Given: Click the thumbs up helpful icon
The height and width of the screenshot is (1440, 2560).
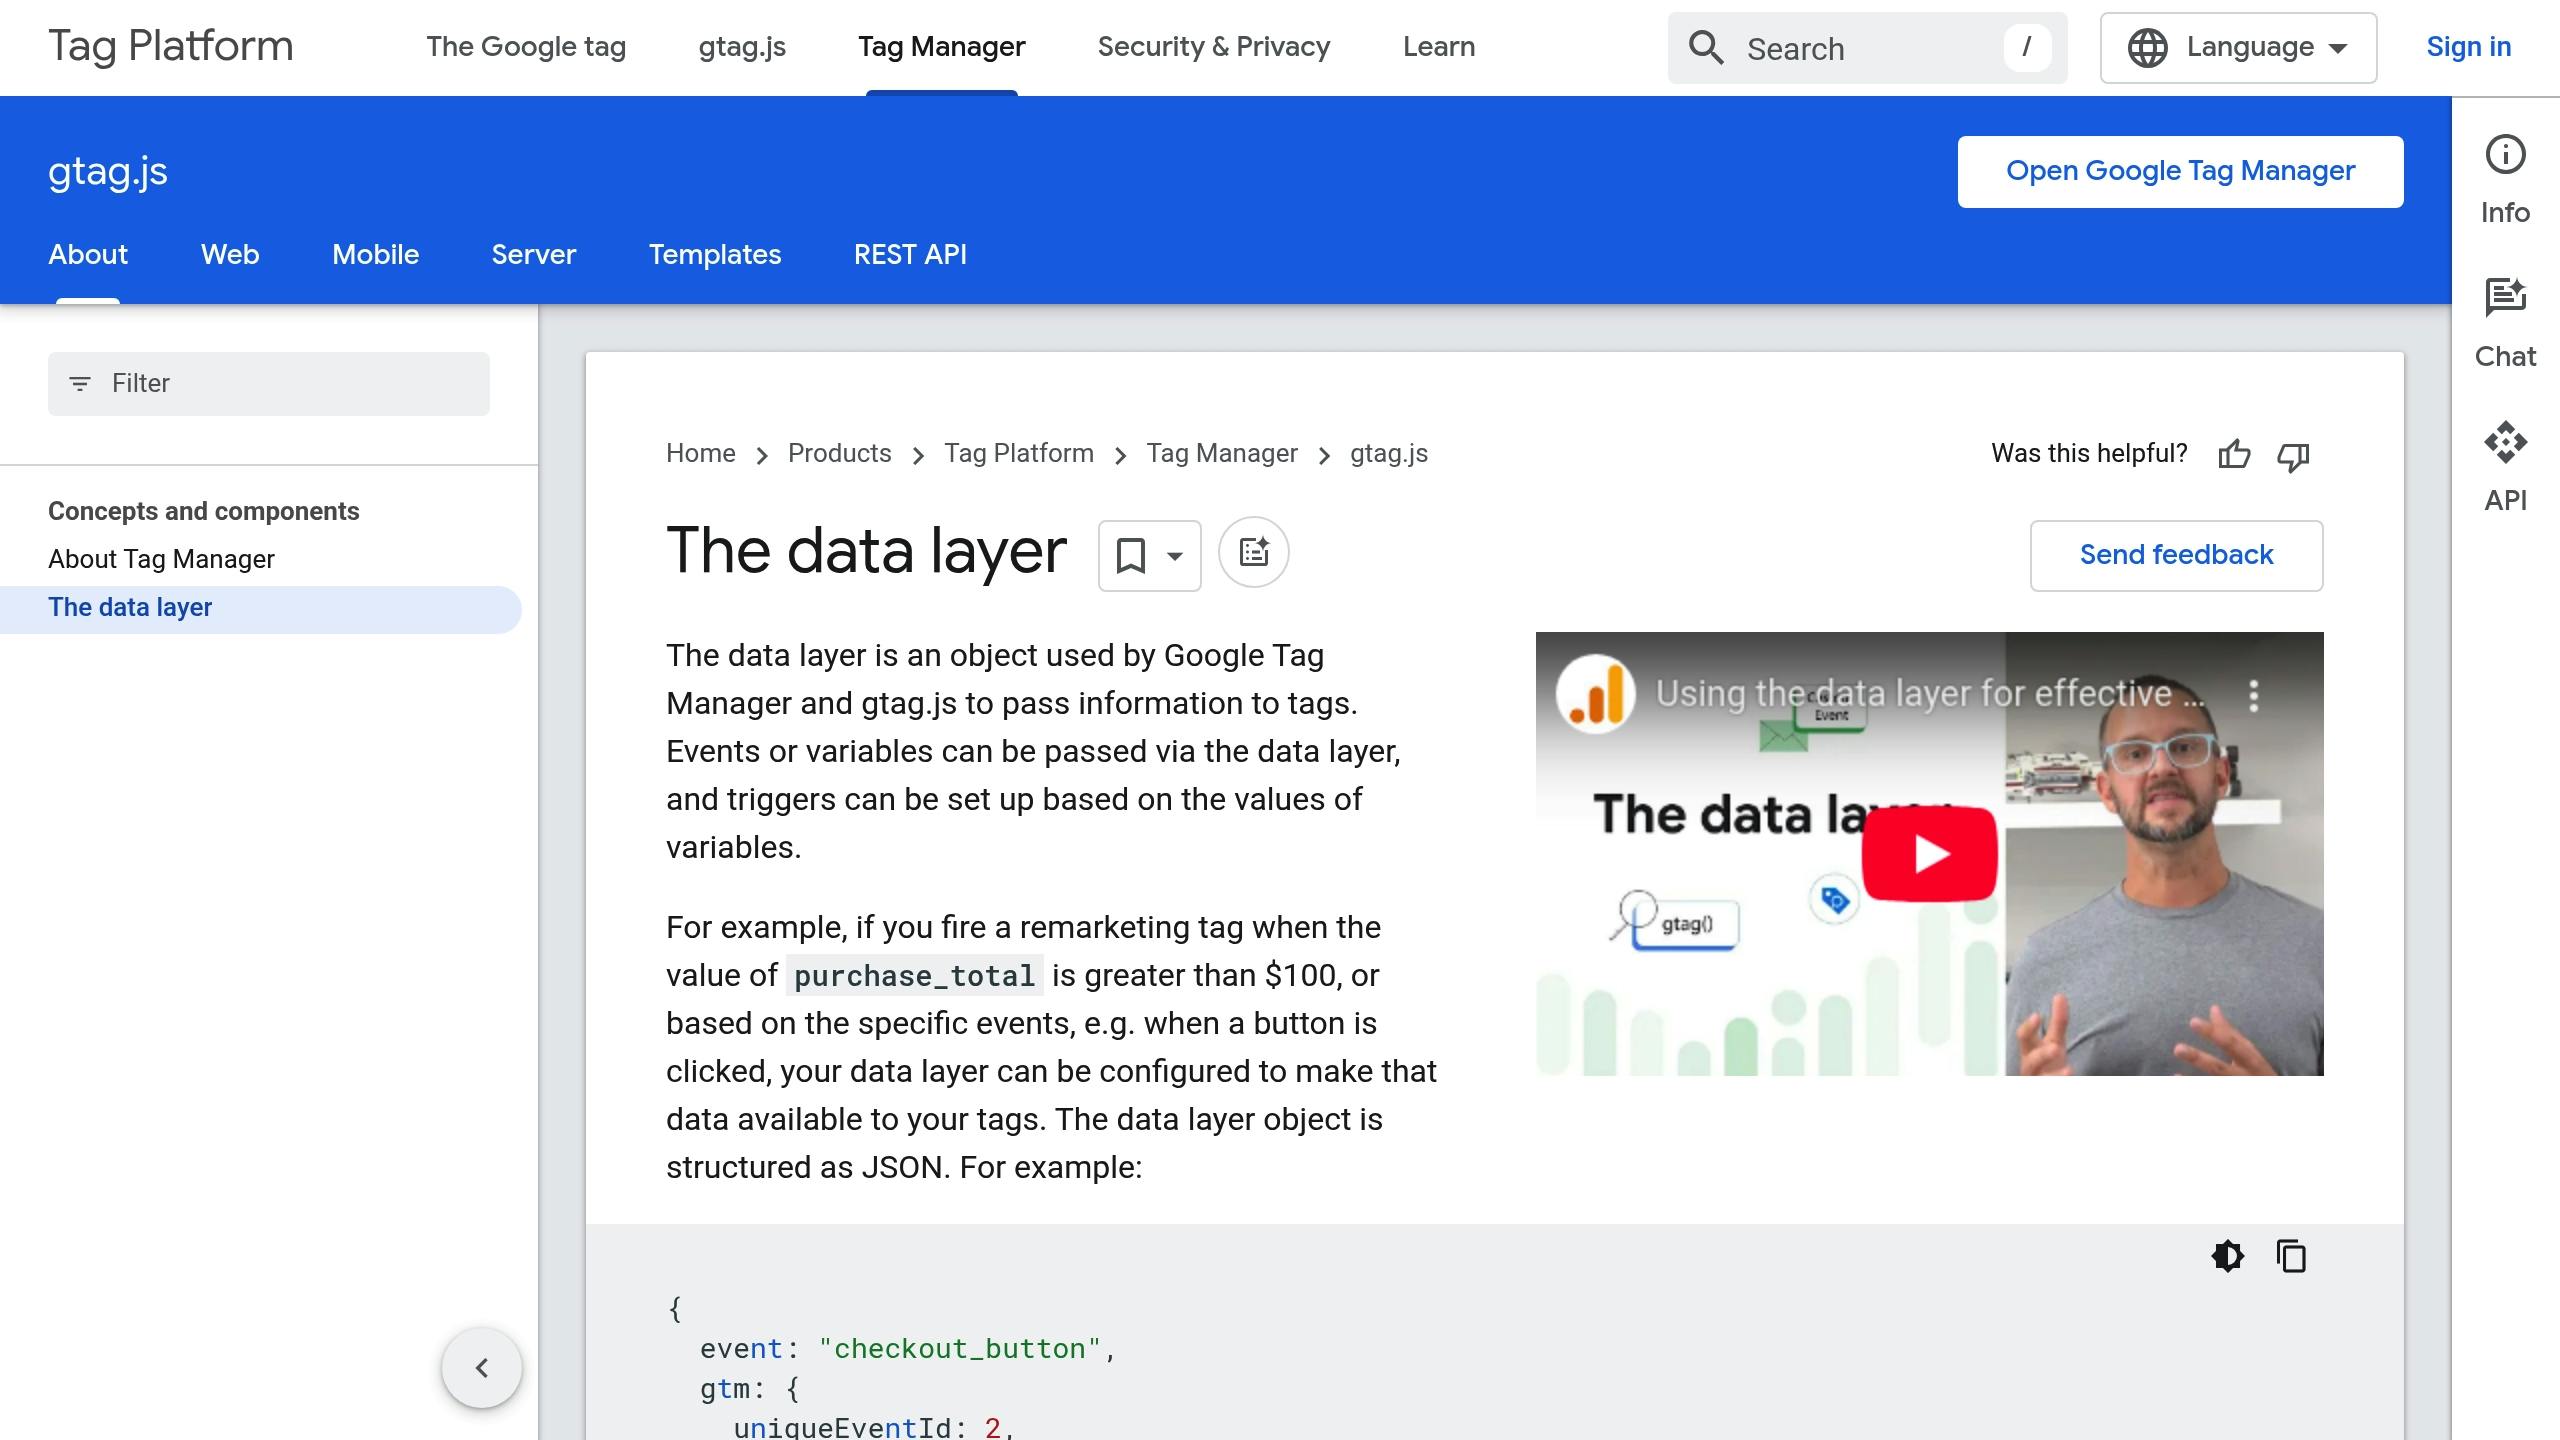Looking at the screenshot, I should [x=2234, y=455].
